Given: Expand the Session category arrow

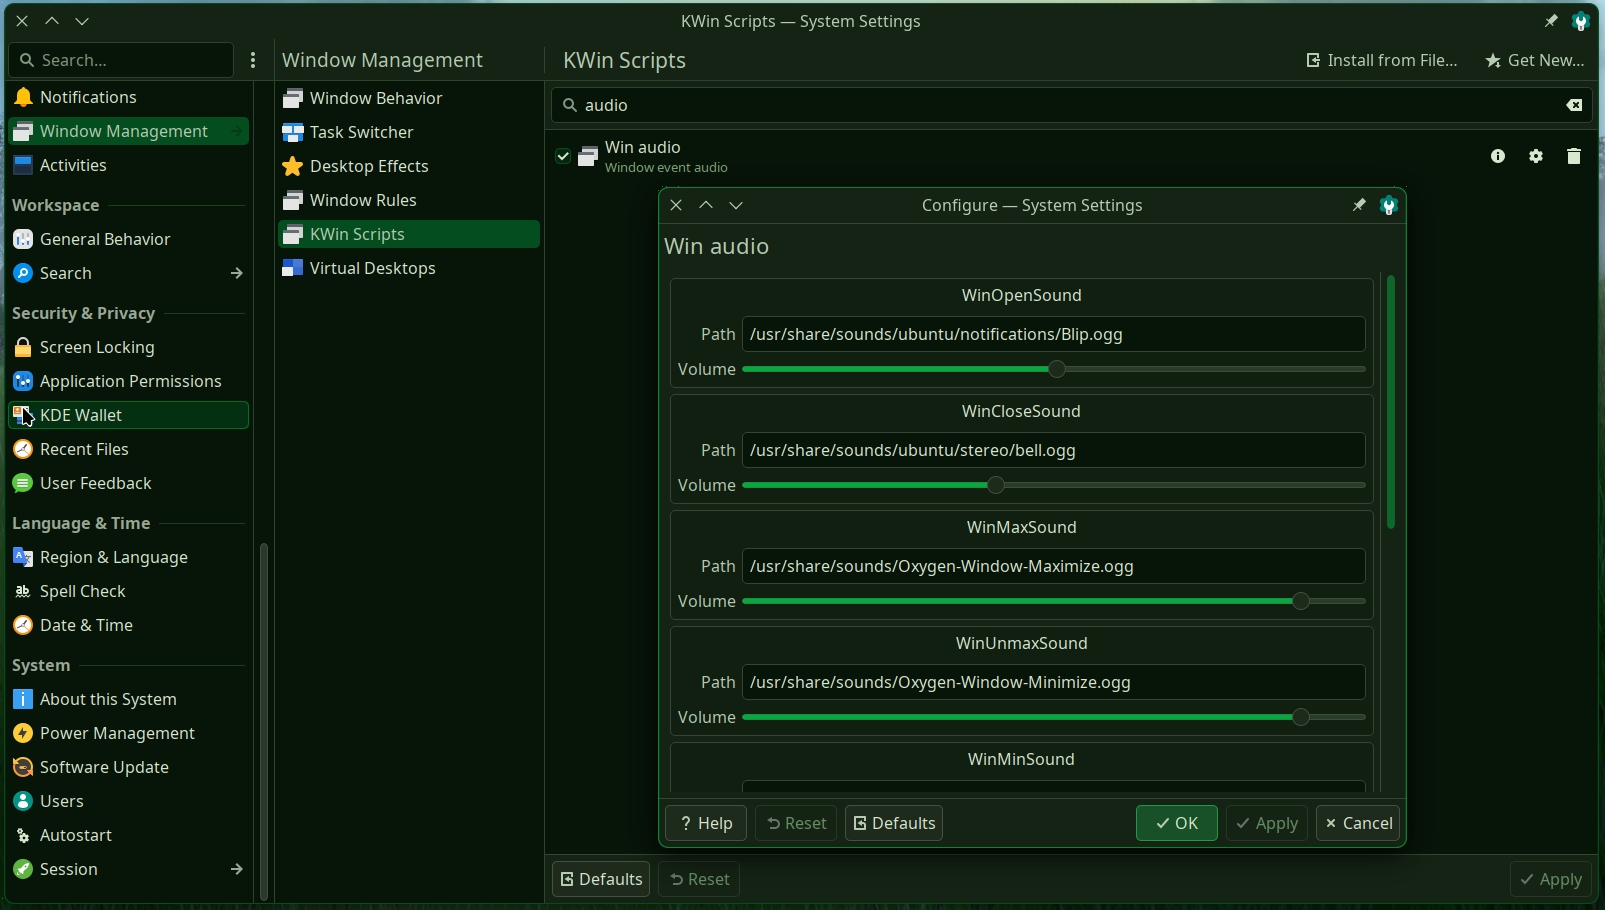Looking at the screenshot, I should (236, 869).
